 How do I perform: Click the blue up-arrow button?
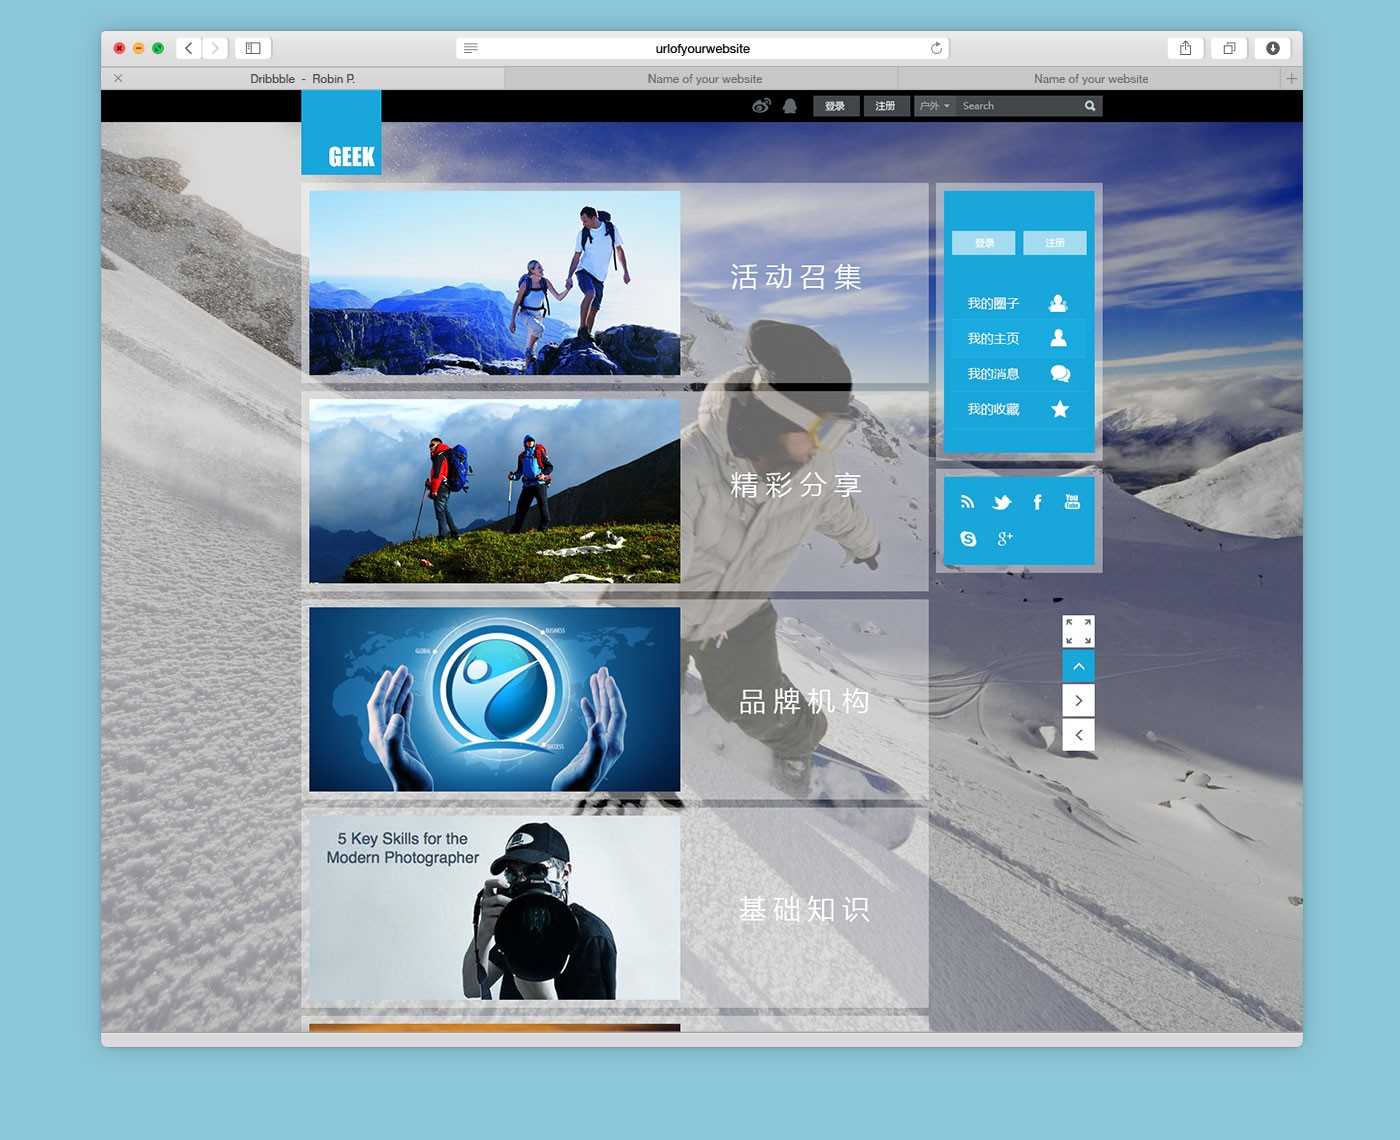coord(1078,666)
